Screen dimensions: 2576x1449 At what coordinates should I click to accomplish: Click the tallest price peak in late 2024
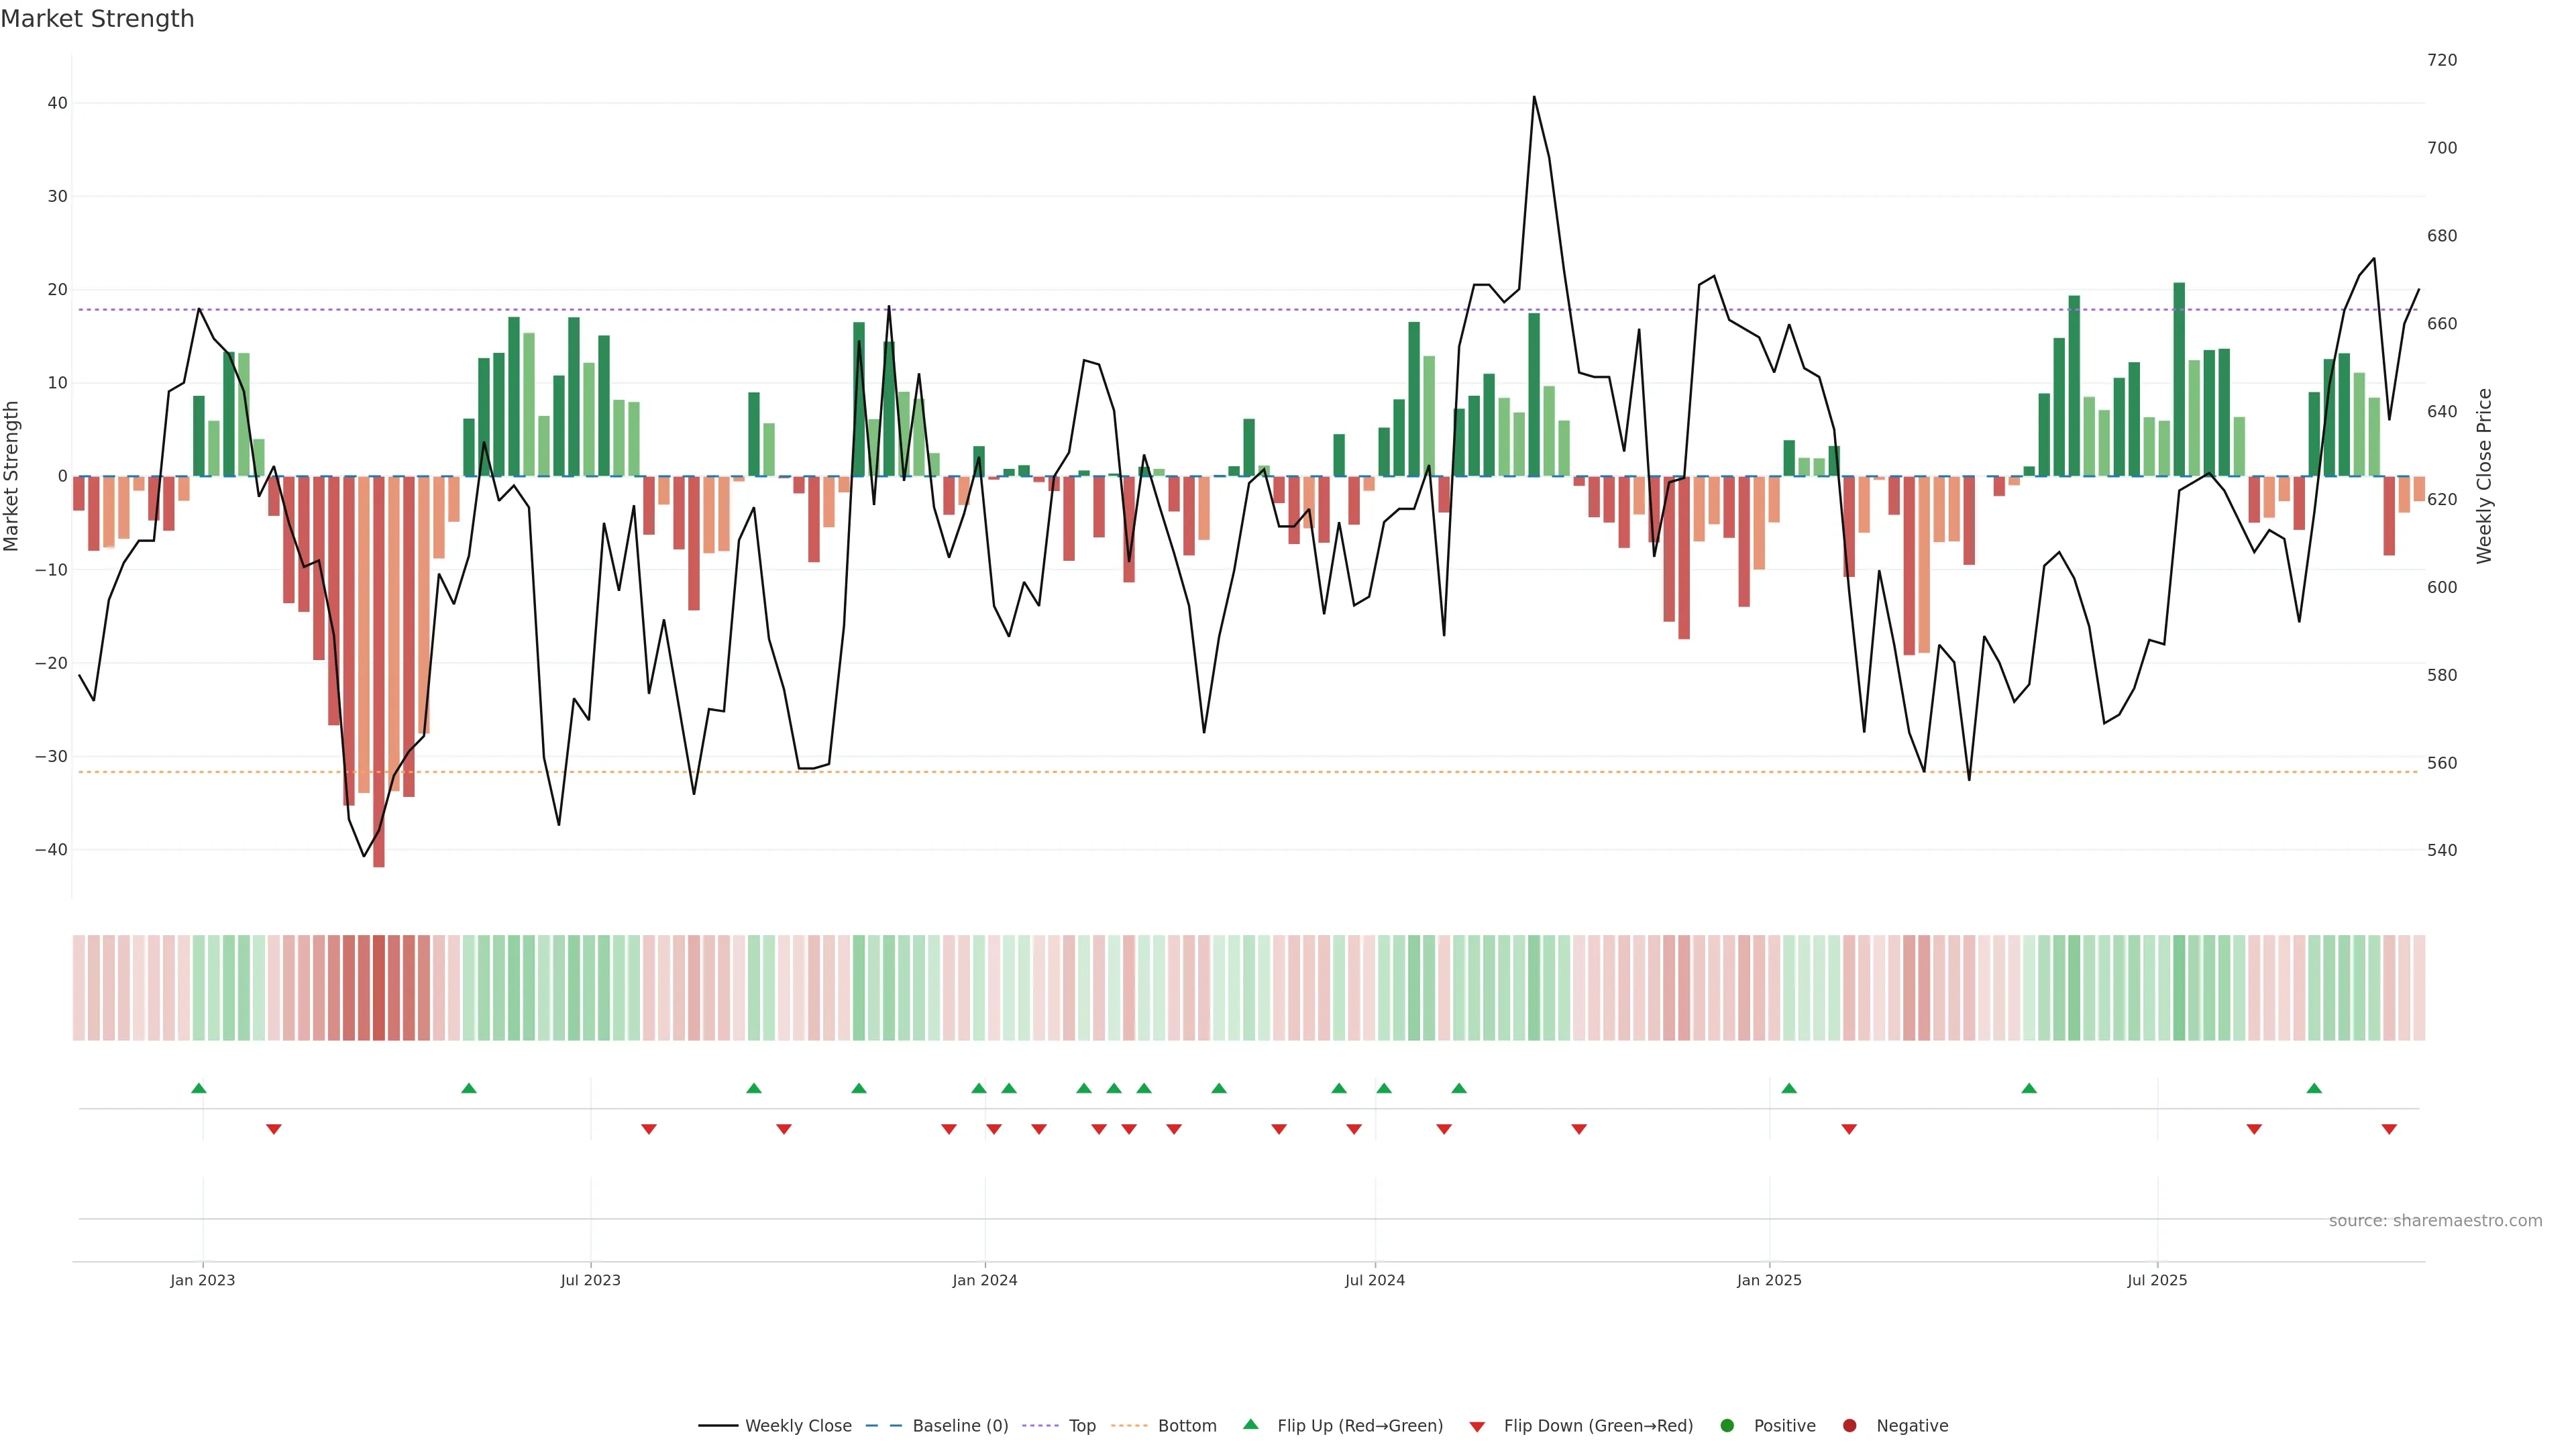tap(1534, 97)
